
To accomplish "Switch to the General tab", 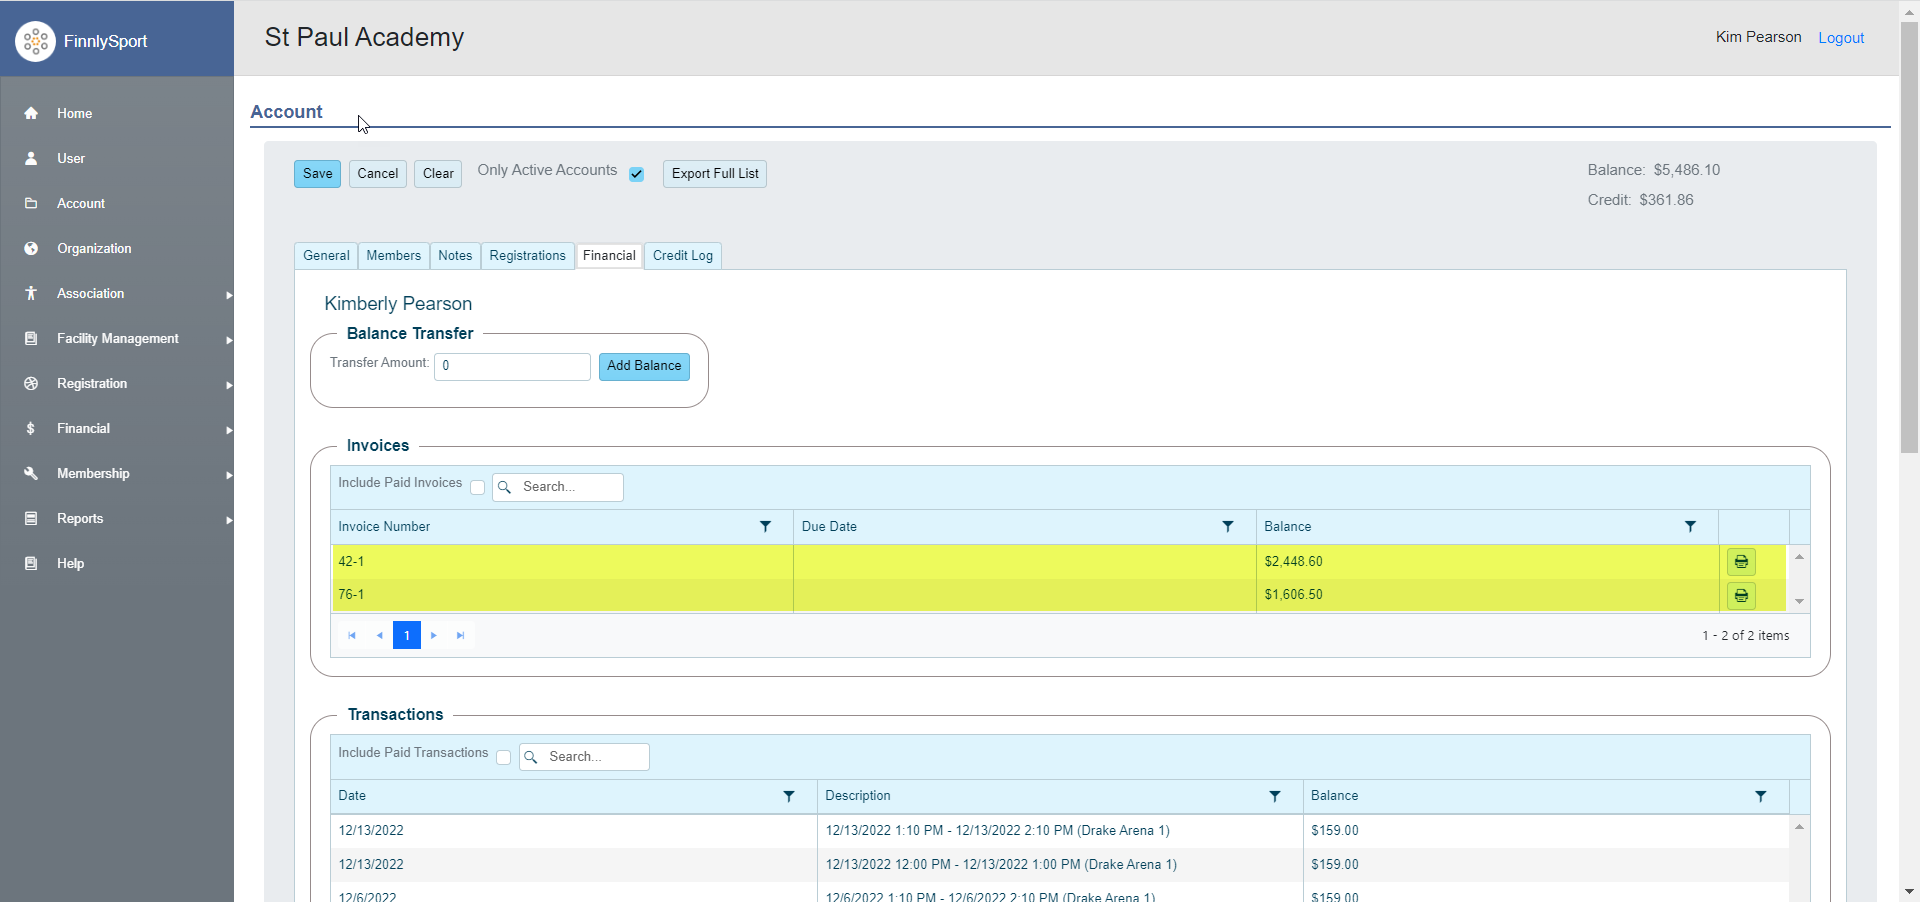I will pyautogui.click(x=326, y=256).
